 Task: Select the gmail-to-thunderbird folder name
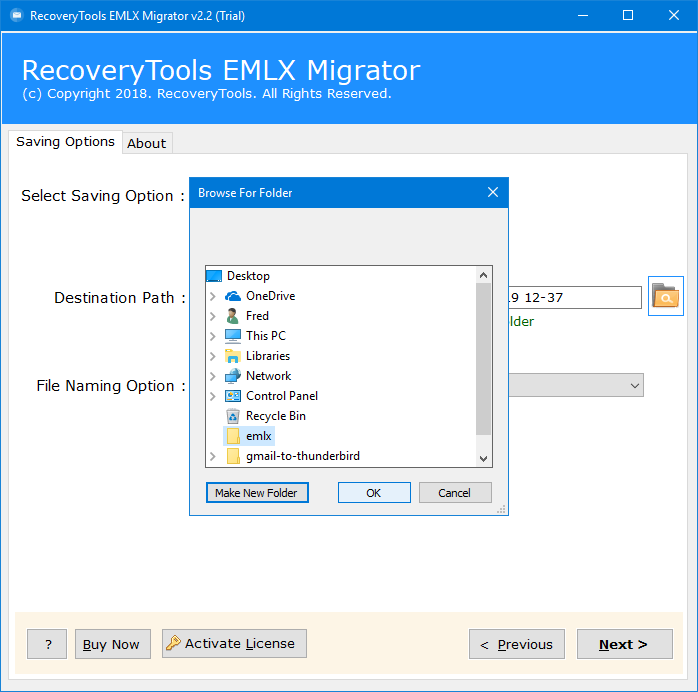[x=303, y=456]
